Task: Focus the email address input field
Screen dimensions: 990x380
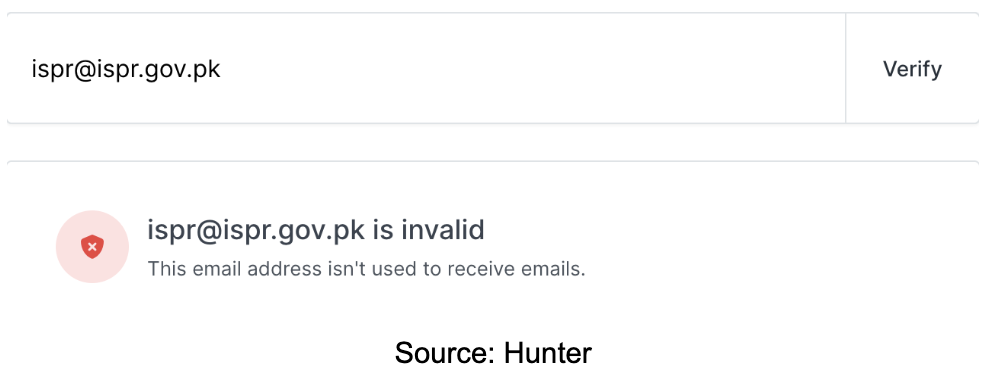Action: click(426, 68)
